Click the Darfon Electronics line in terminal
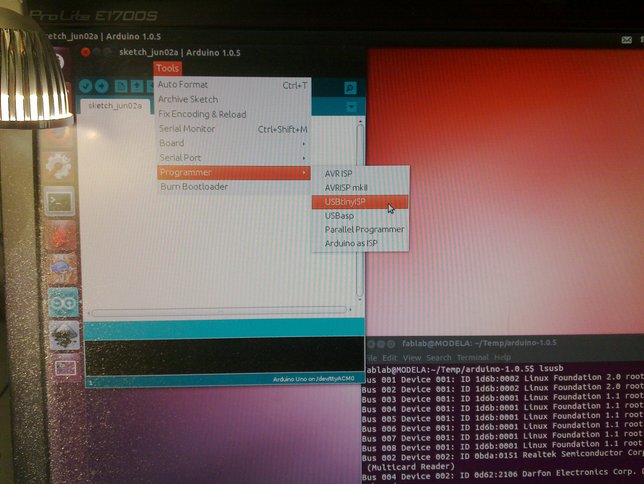644x484 pixels. pos(503,475)
